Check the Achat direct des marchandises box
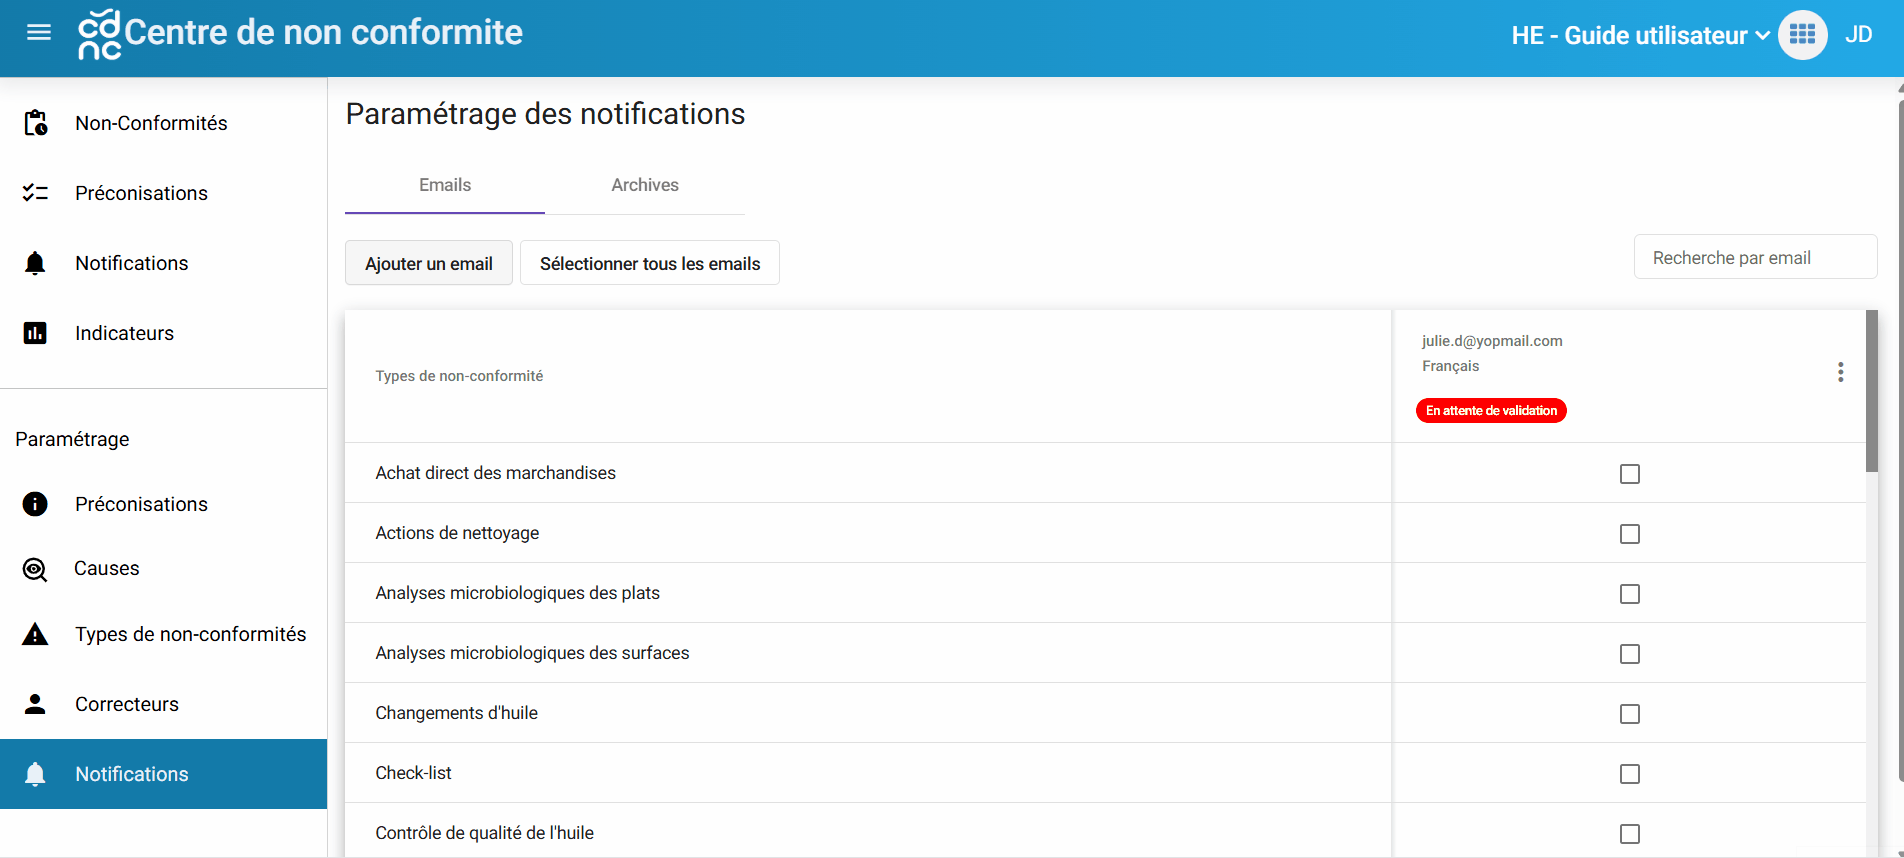Viewport: 1904px width, 858px height. coord(1630,474)
